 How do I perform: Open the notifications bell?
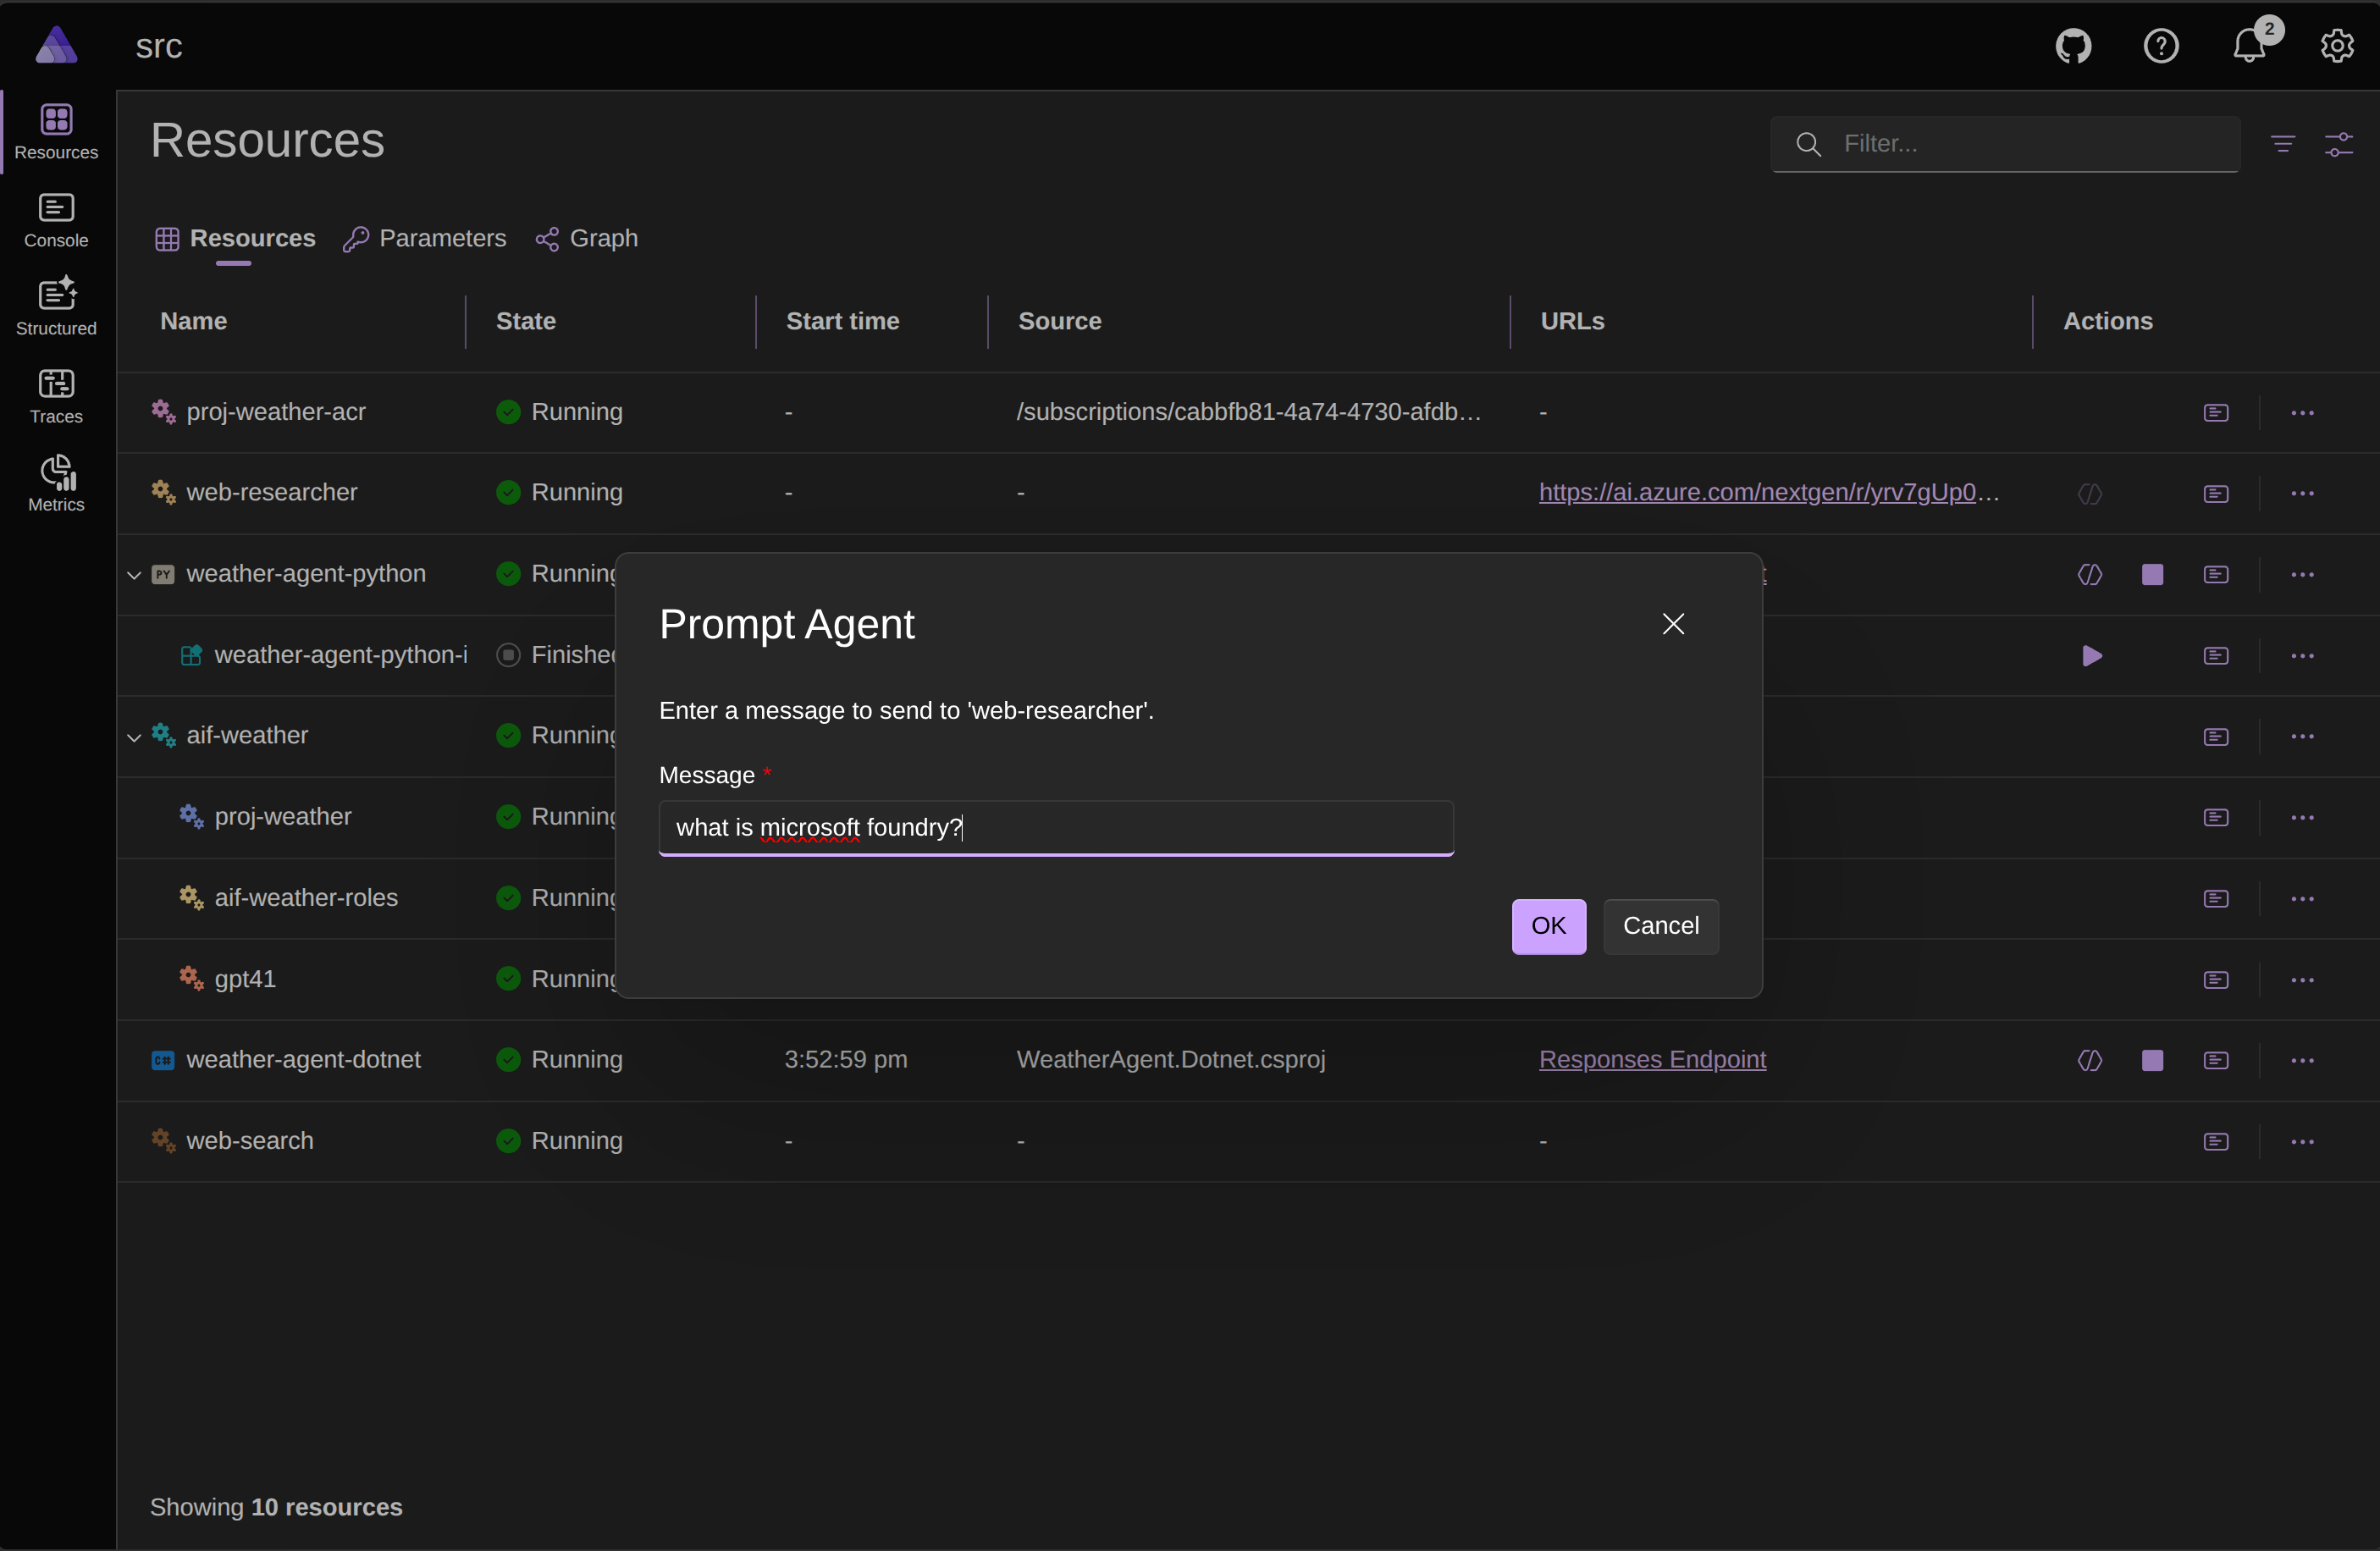[x=2249, y=46]
